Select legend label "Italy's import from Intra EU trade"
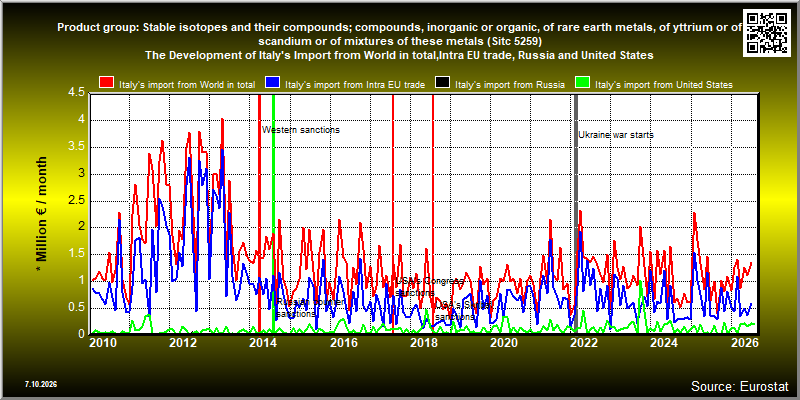 355,85
